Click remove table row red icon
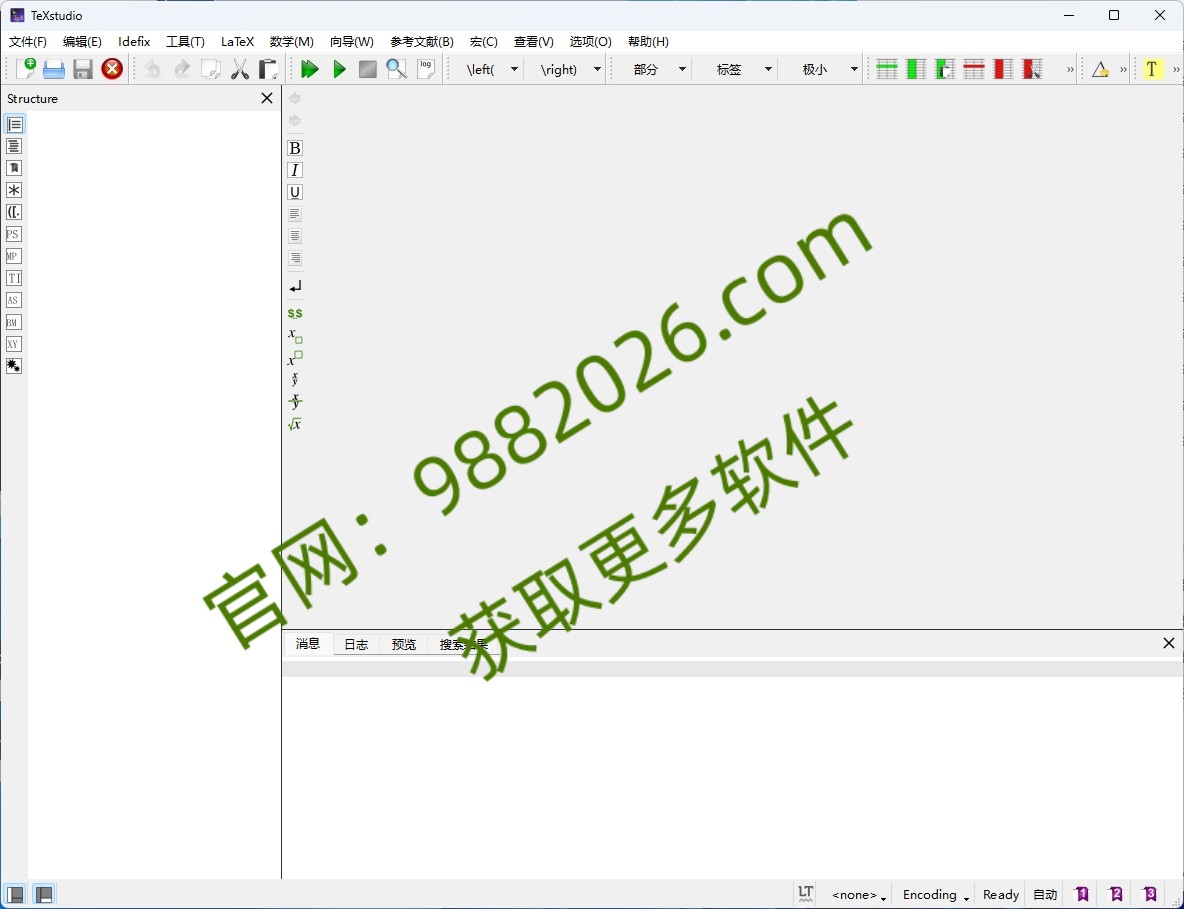 pyautogui.click(x=974, y=69)
